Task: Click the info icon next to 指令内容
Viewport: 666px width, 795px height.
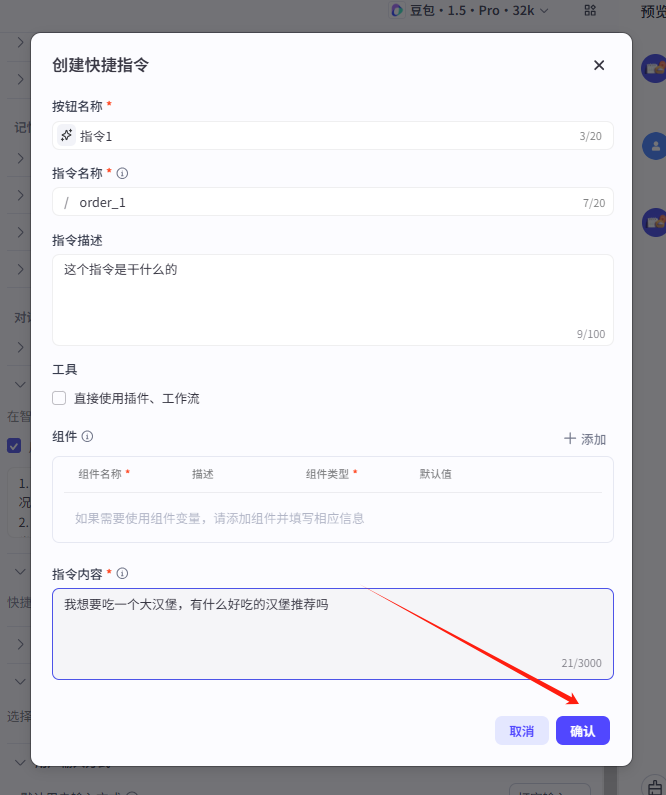Action: click(x=123, y=574)
